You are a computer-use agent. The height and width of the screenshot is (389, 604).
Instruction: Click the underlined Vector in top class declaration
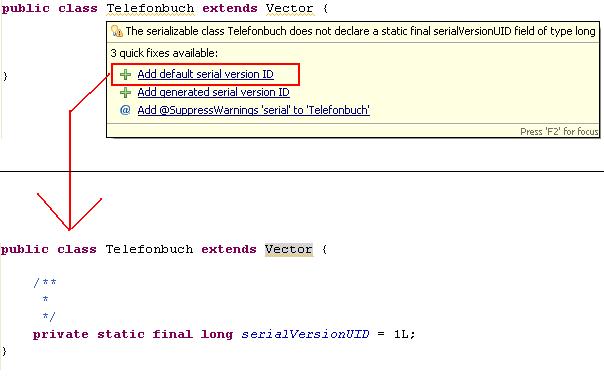pyautogui.click(x=289, y=8)
